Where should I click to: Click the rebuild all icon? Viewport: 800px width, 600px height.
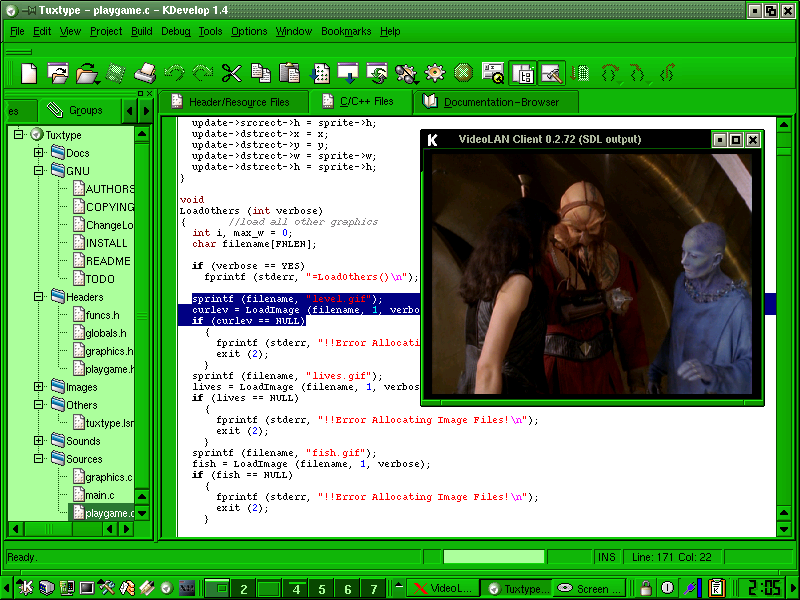[377, 73]
